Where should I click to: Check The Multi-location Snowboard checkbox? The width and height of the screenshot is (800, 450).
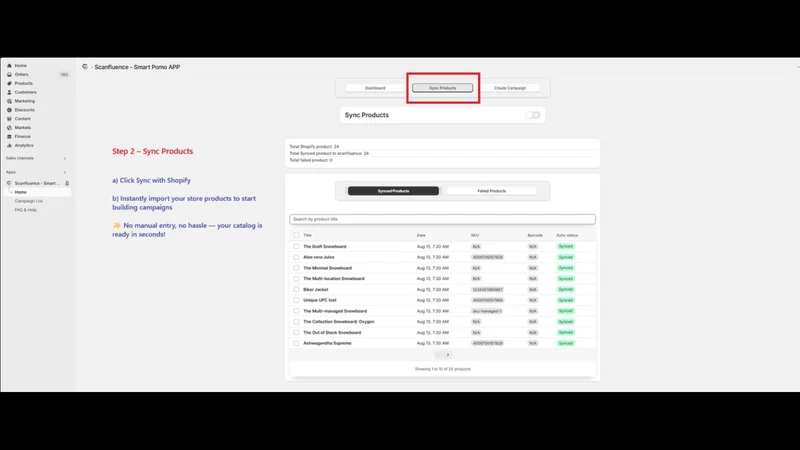pyautogui.click(x=296, y=279)
